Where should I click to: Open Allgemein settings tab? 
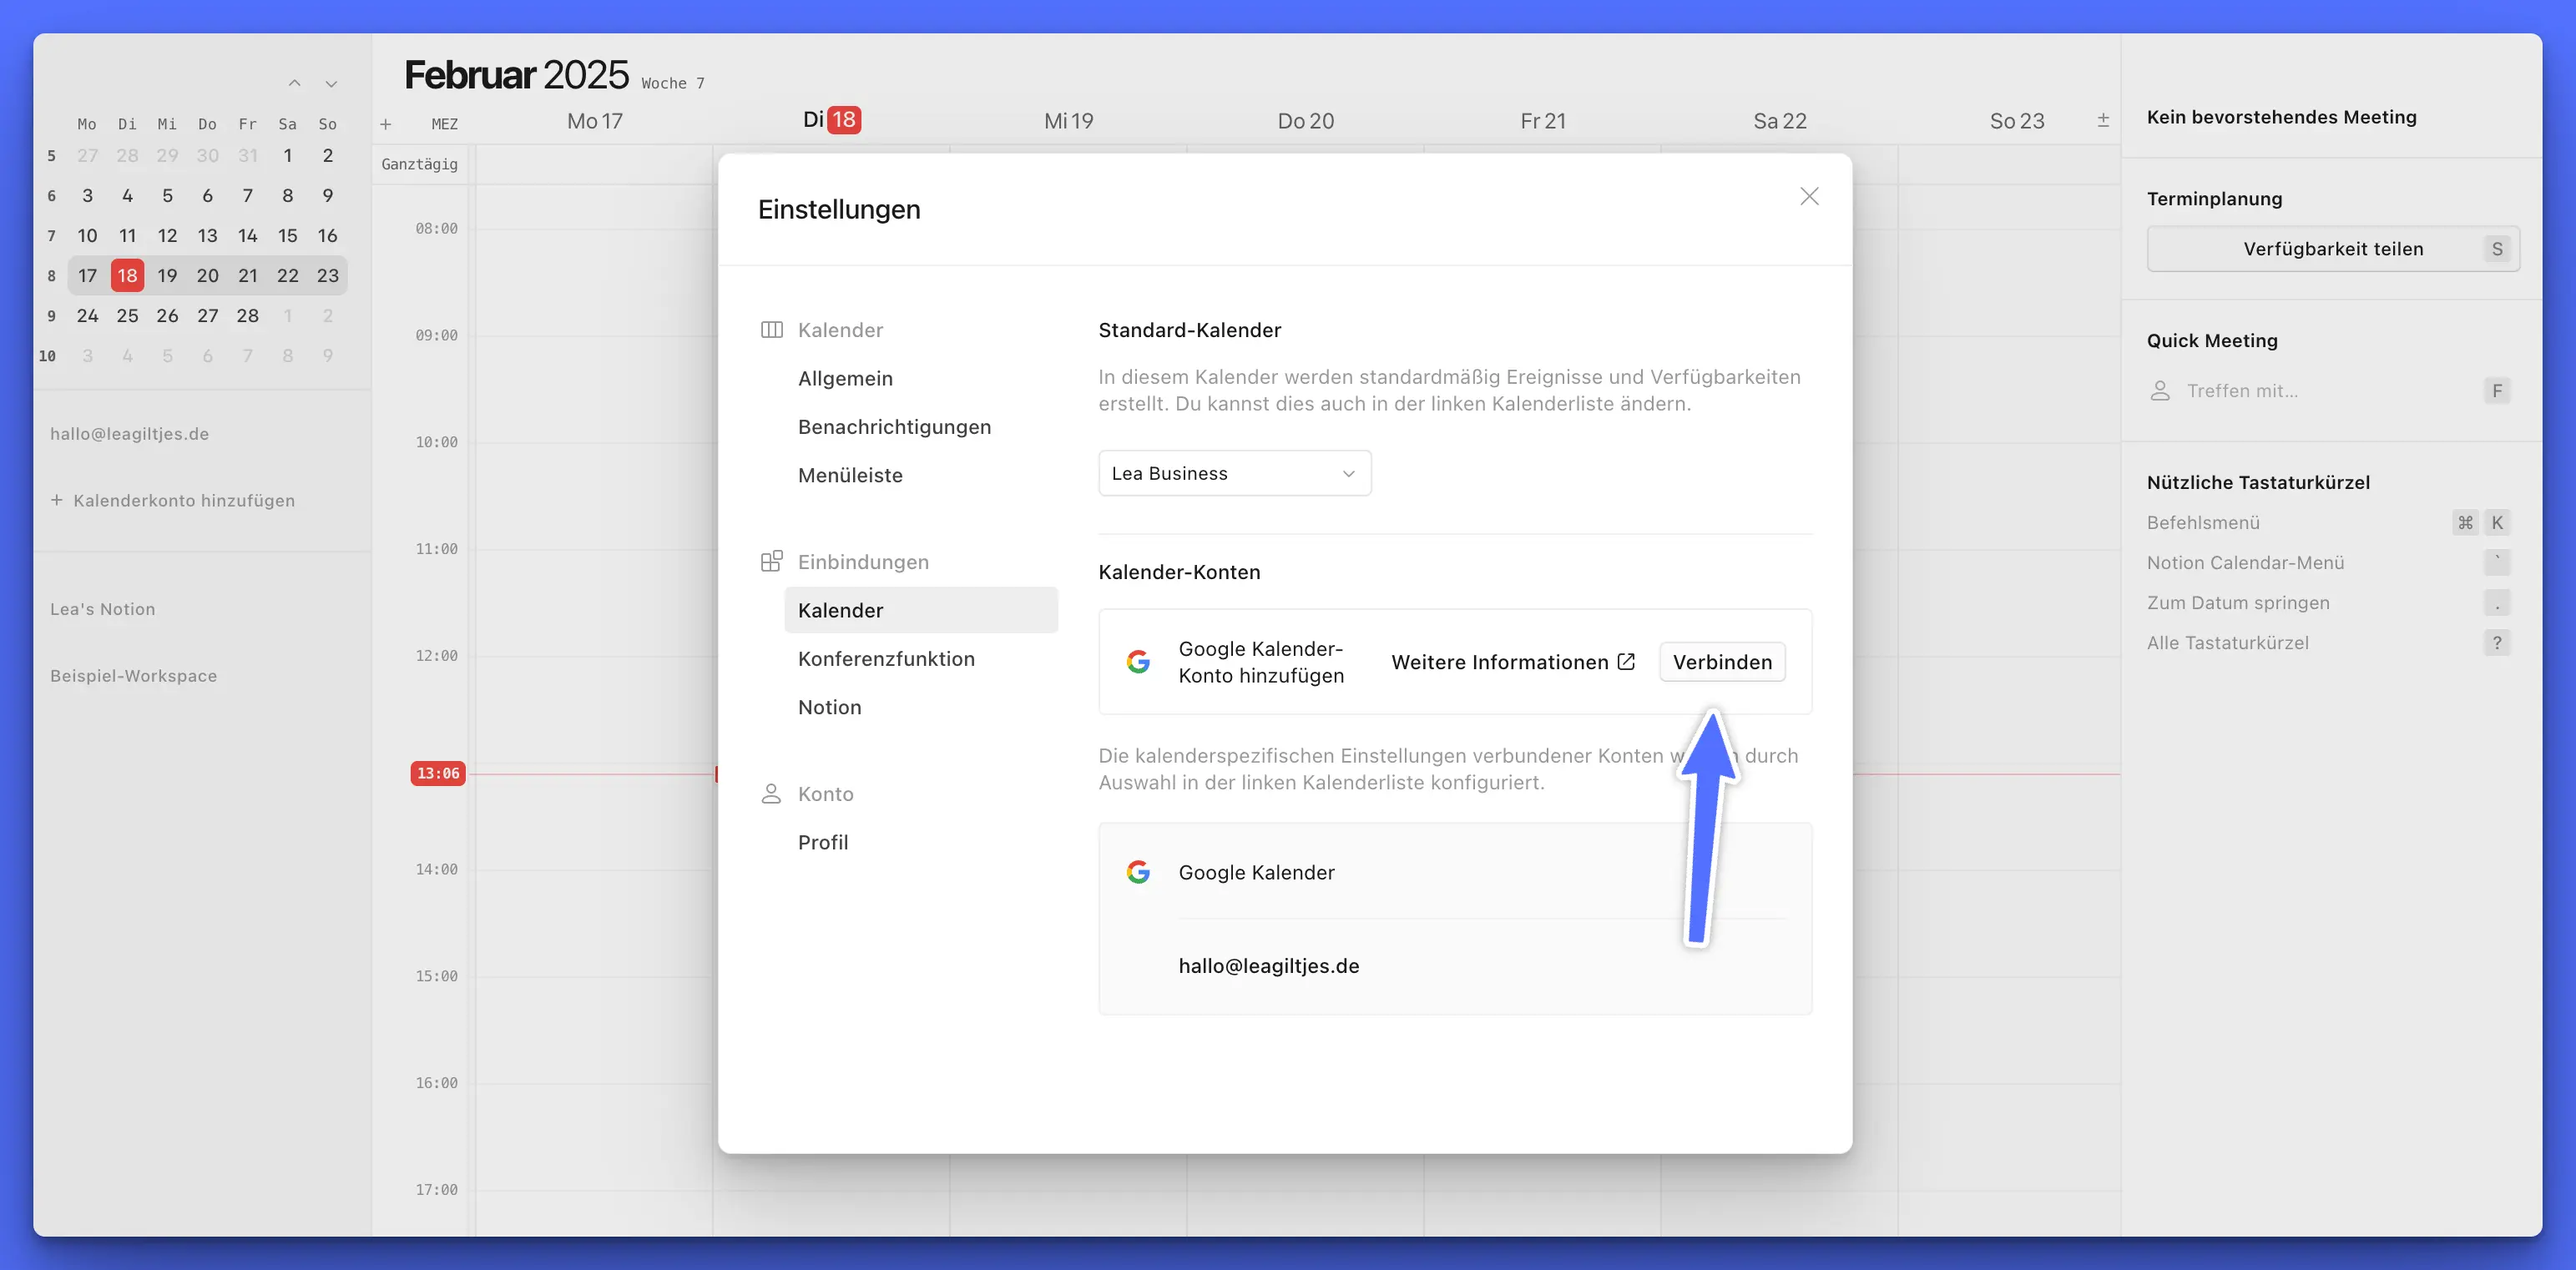coord(845,378)
